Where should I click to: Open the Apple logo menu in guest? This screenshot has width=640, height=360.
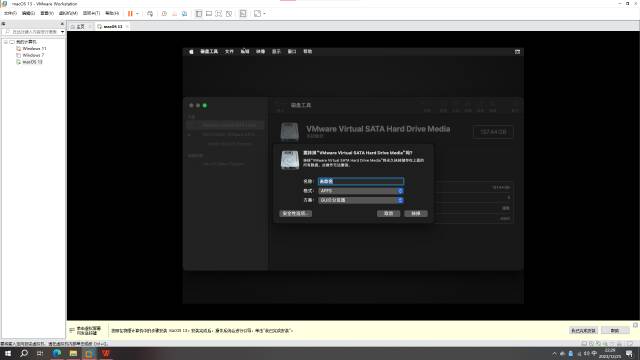pos(191,52)
